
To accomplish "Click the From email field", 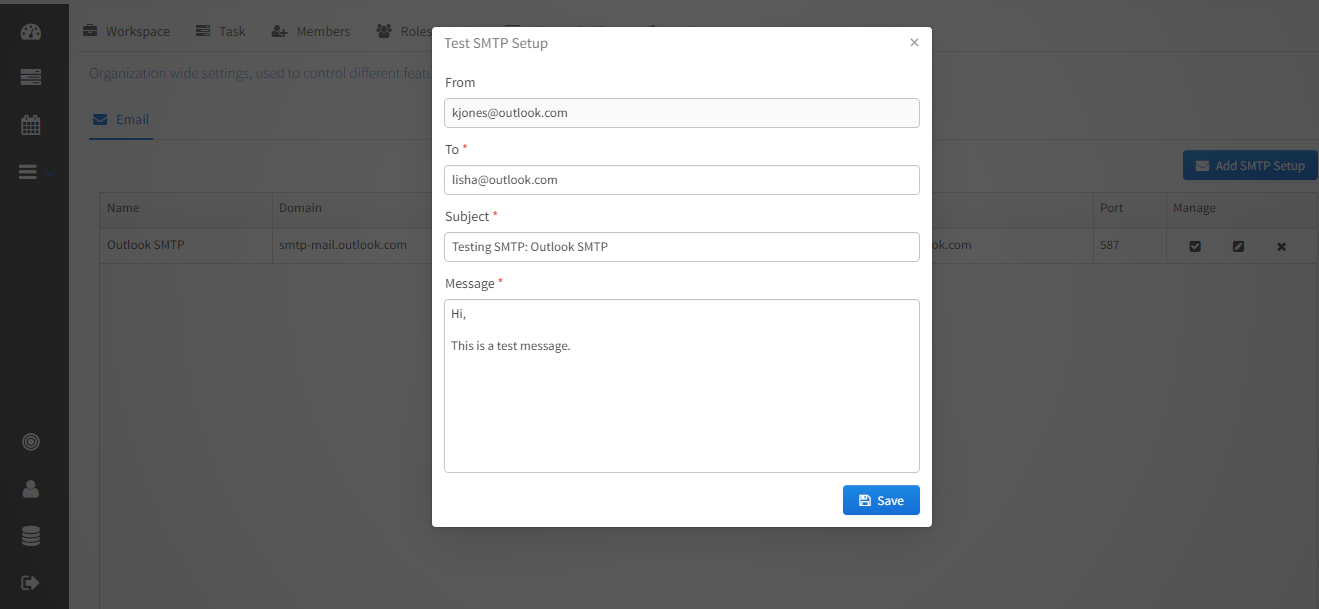I will coord(682,113).
